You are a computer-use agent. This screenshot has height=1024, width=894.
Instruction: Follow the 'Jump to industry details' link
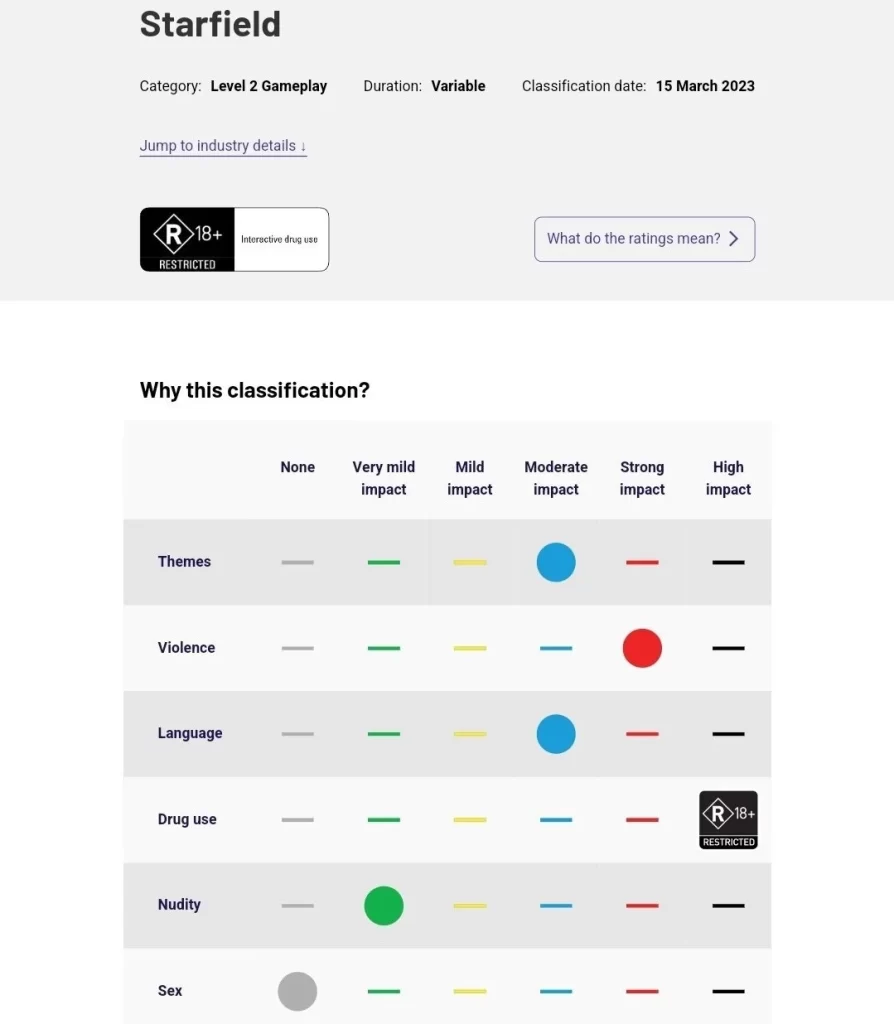pyautogui.click(x=223, y=146)
